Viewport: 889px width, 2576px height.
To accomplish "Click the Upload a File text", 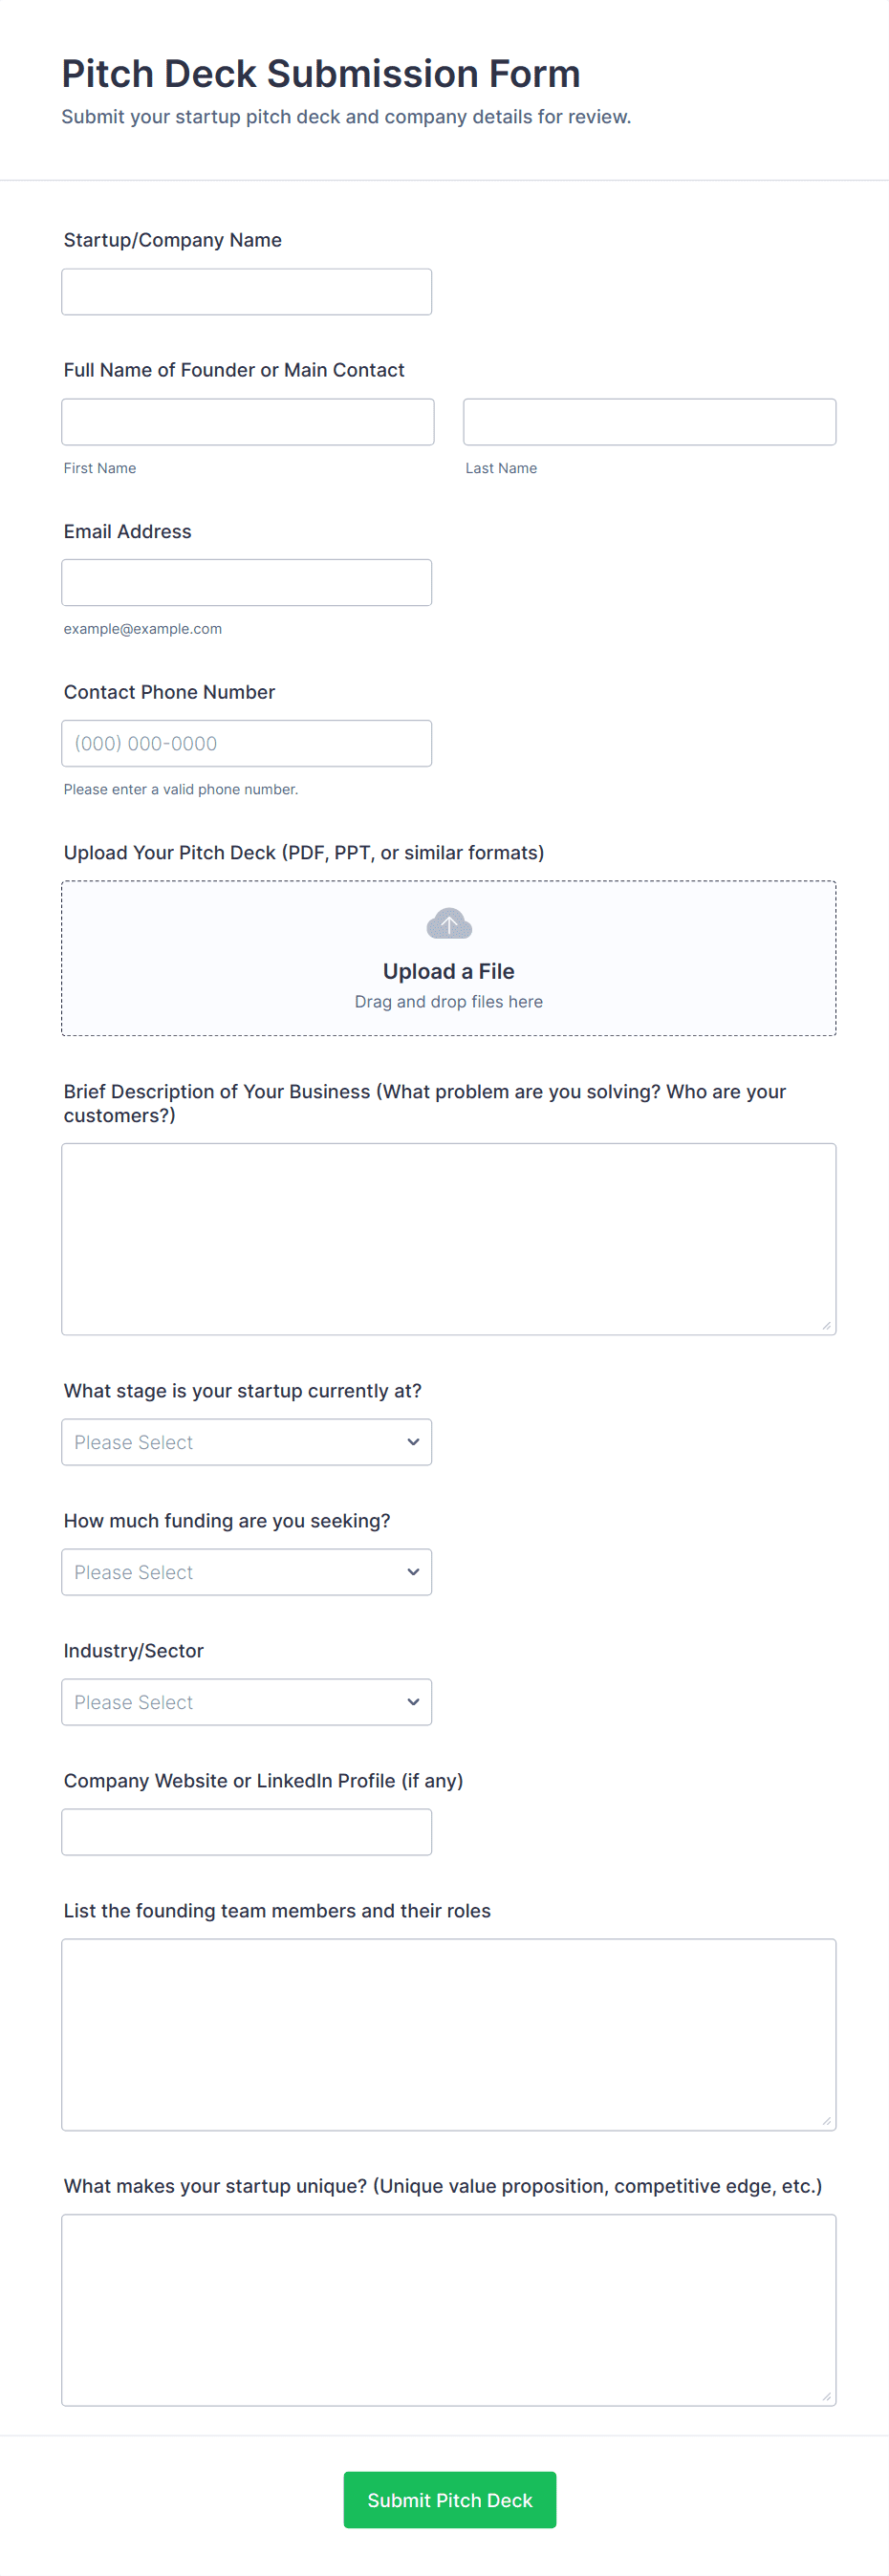I will (x=448, y=971).
